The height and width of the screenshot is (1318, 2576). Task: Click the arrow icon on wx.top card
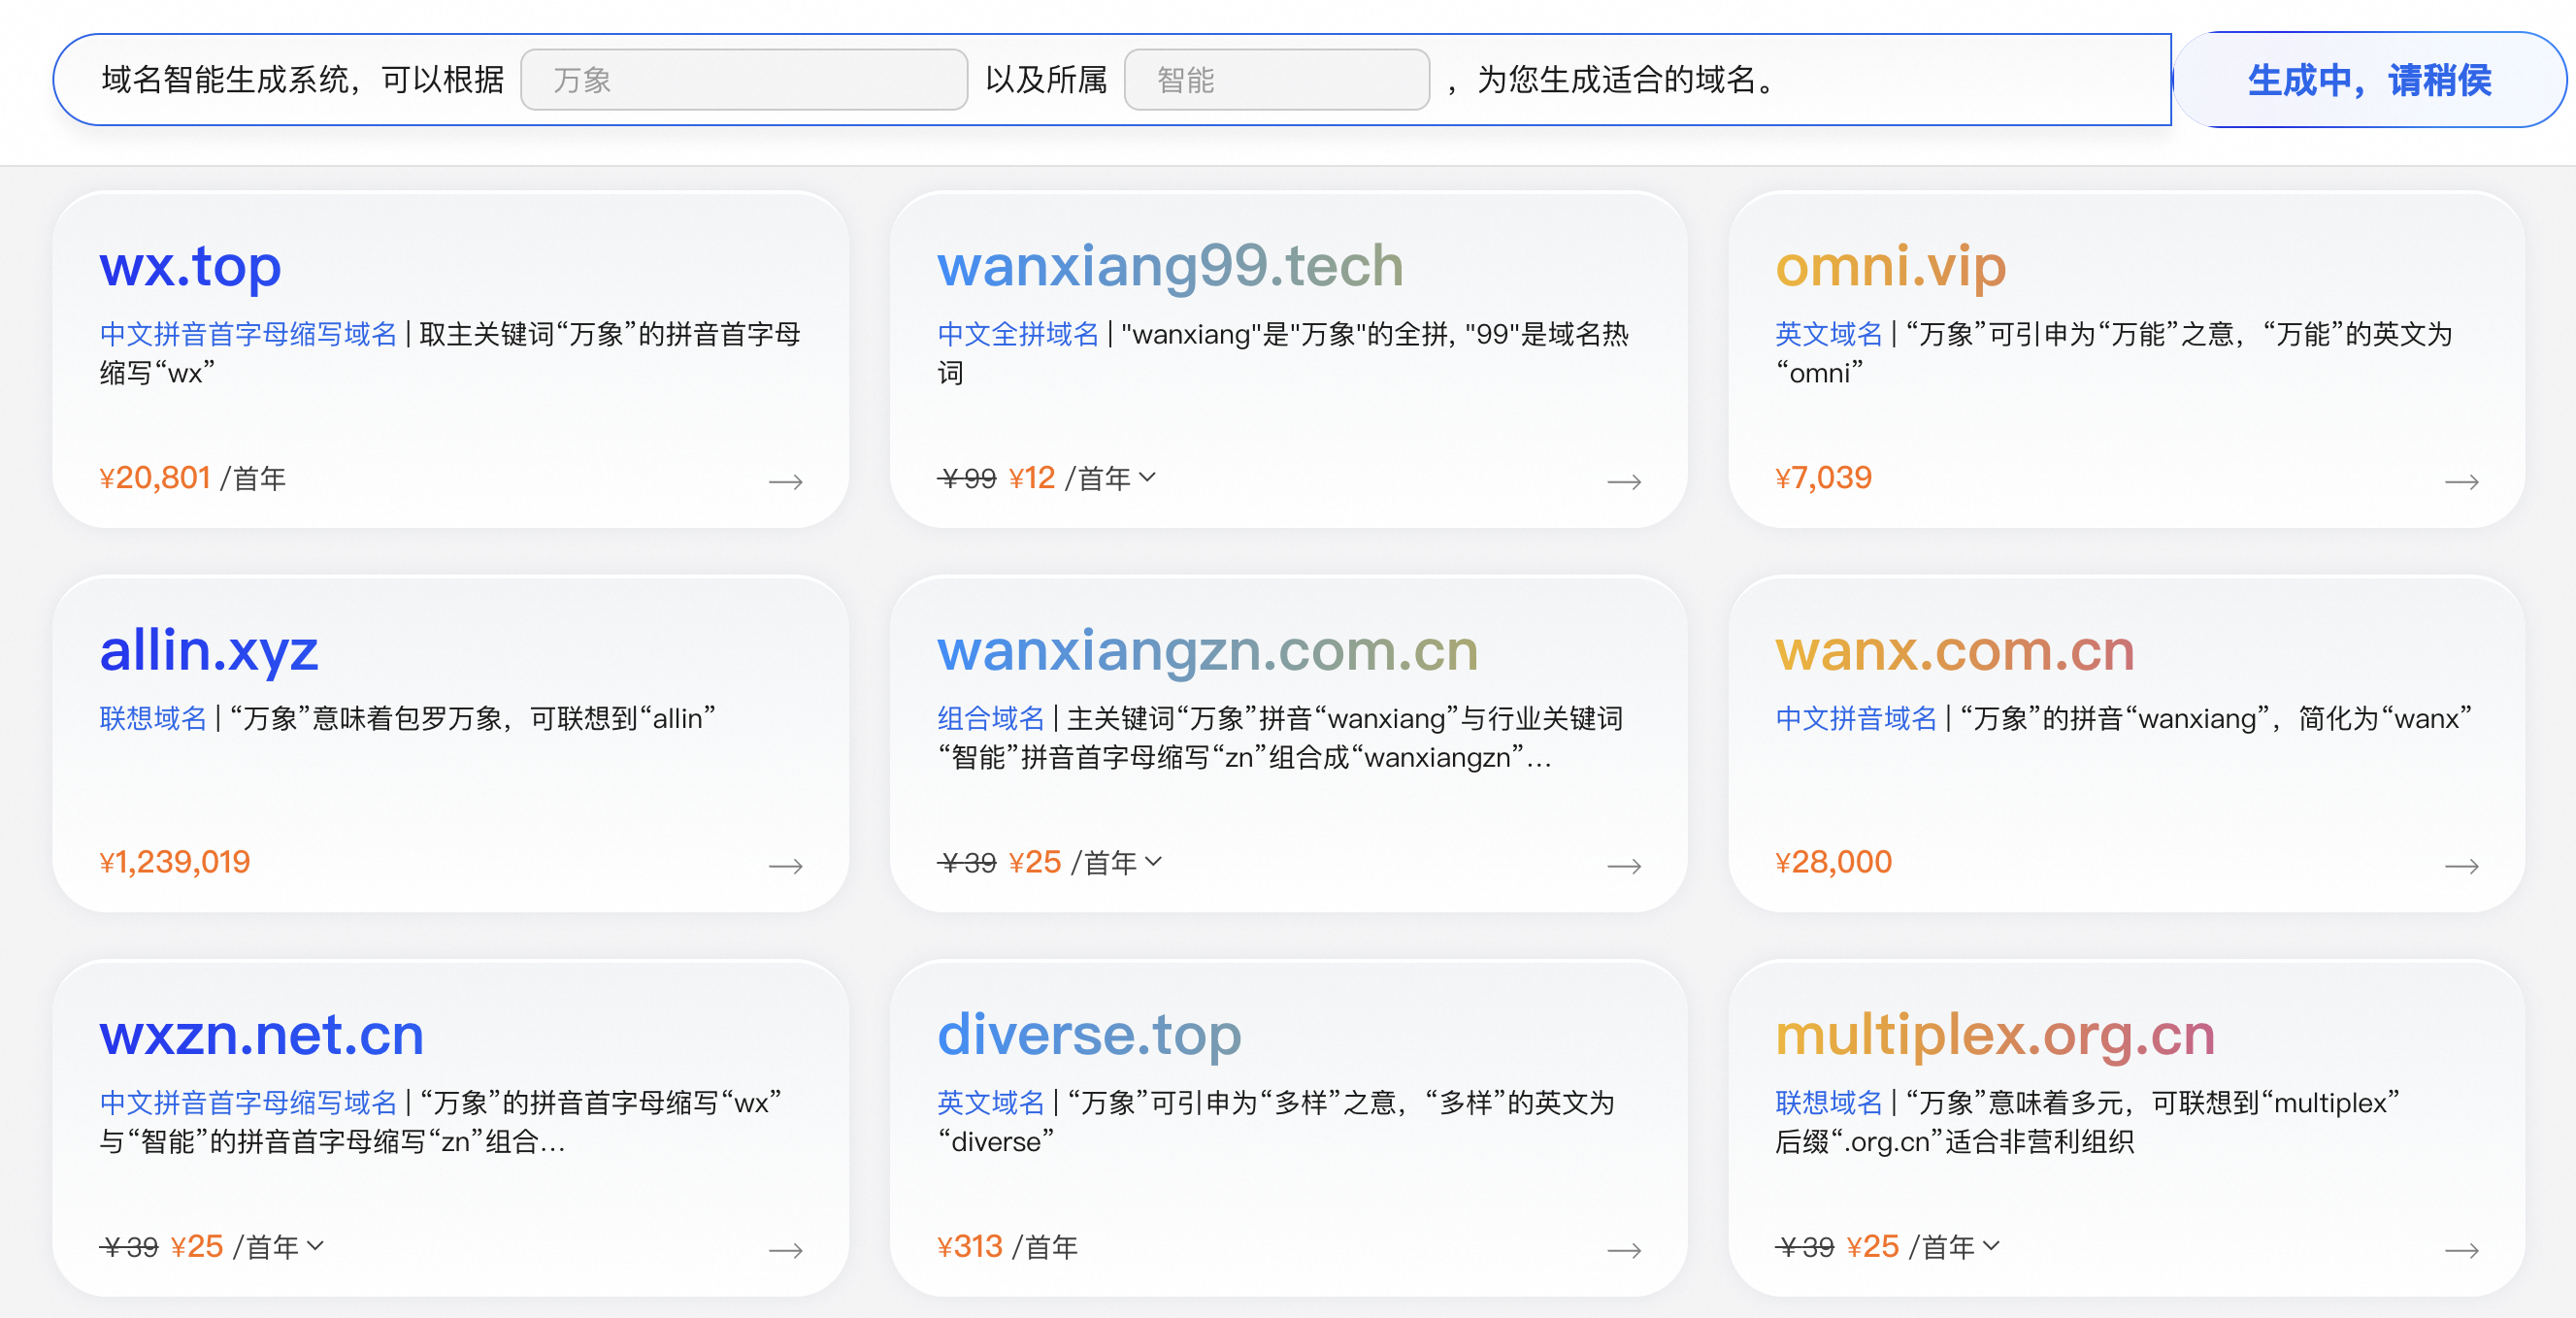tap(785, 482)
